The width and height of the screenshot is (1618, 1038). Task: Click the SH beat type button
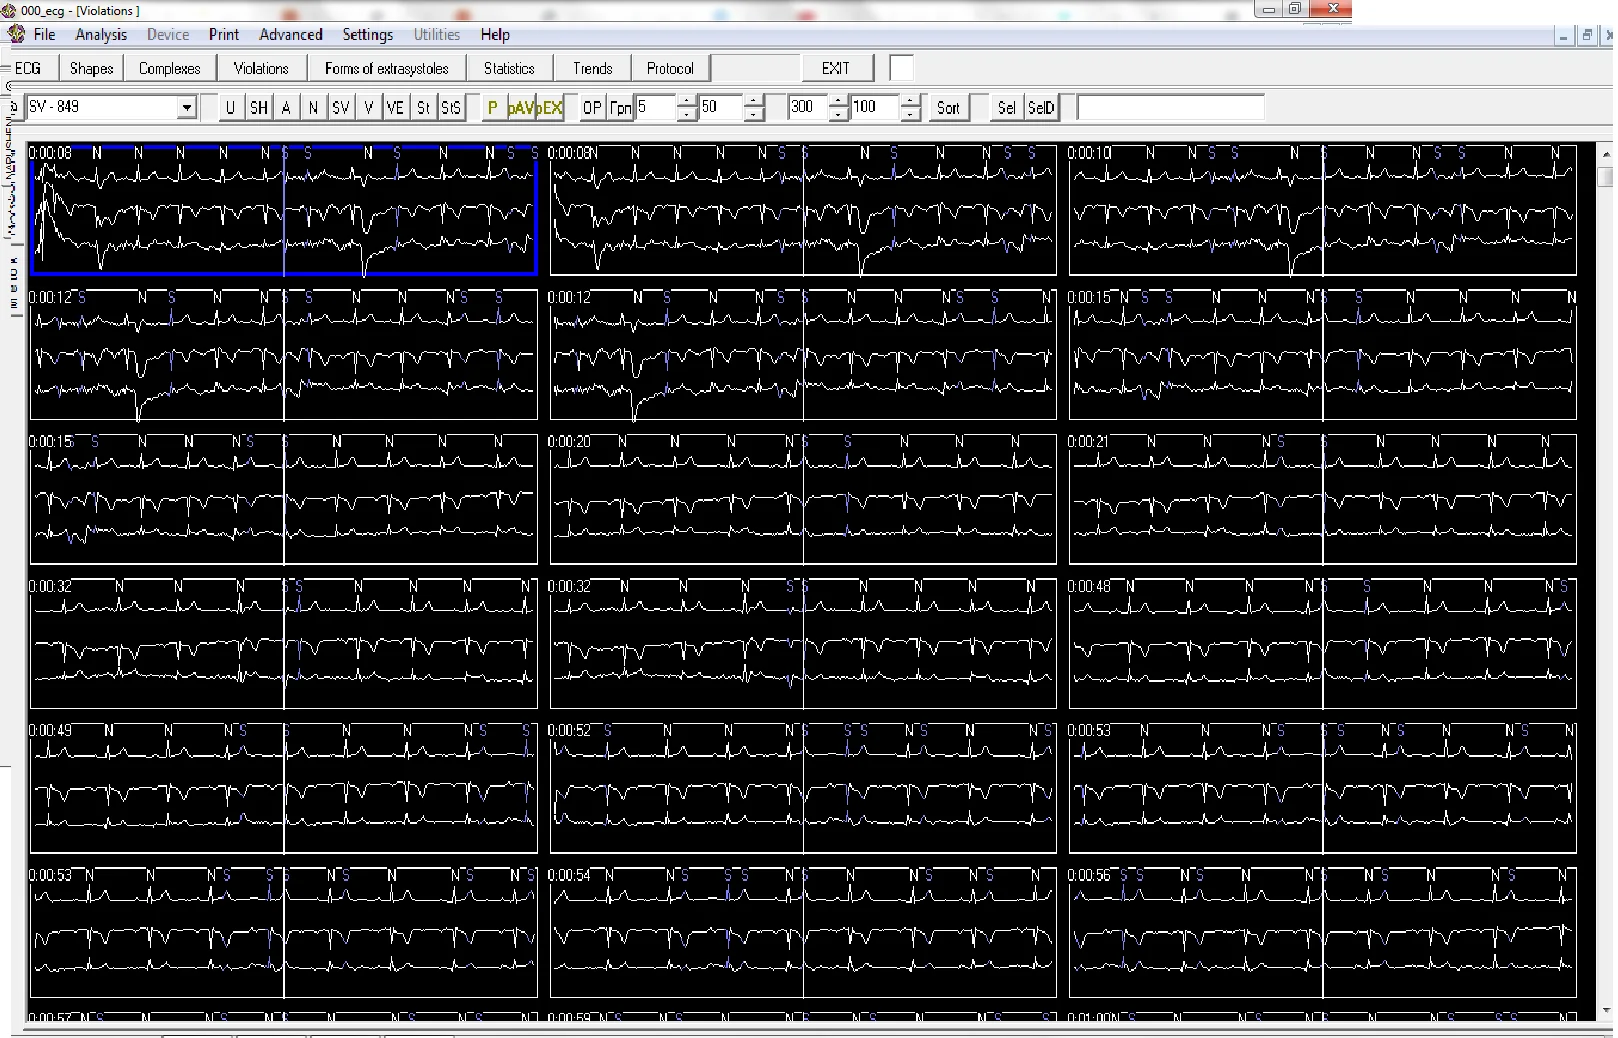pos(259,108)
